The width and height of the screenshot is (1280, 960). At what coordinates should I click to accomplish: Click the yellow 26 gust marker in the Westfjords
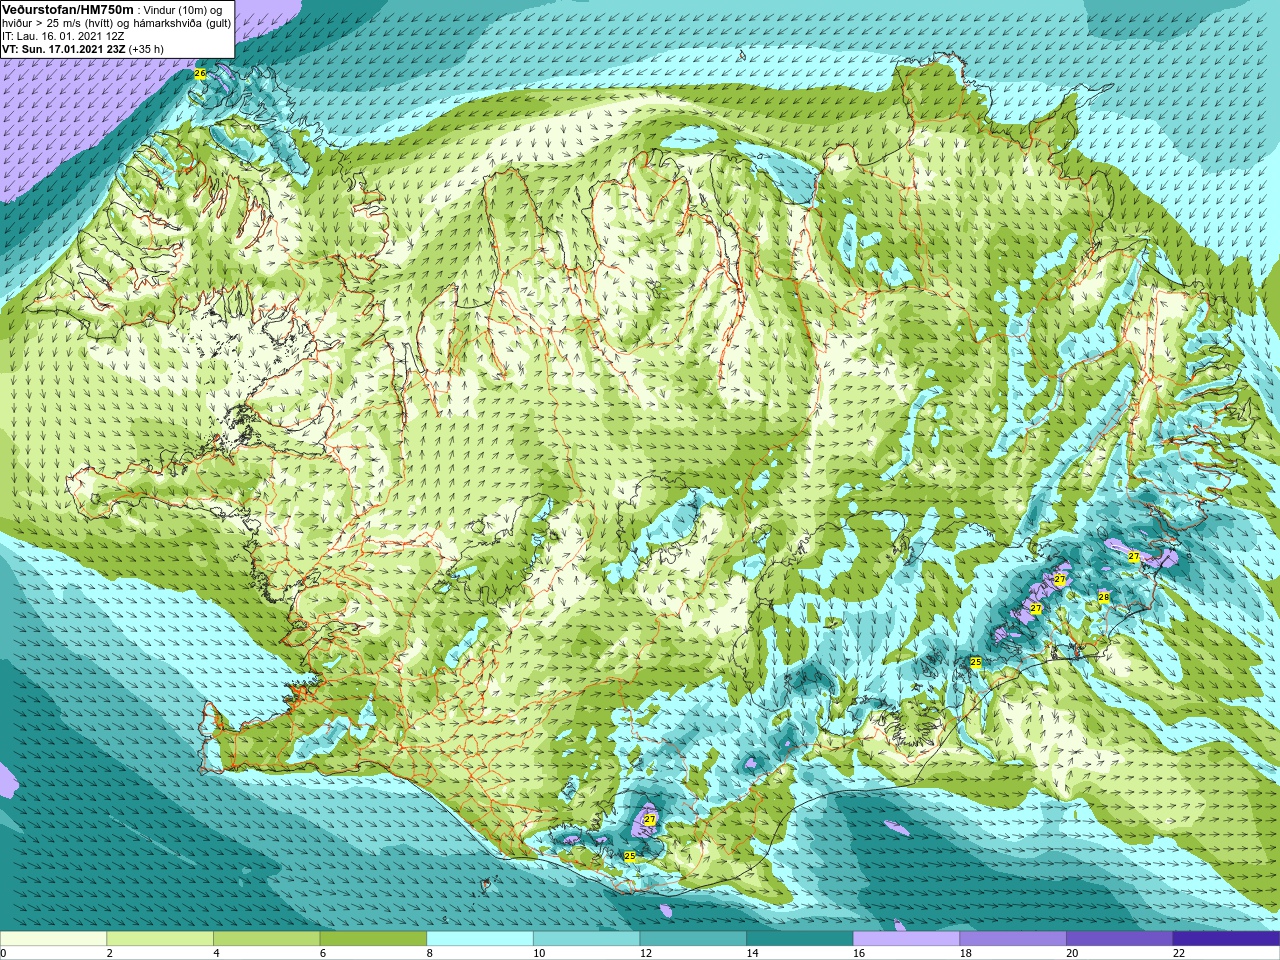coord(200,74)
